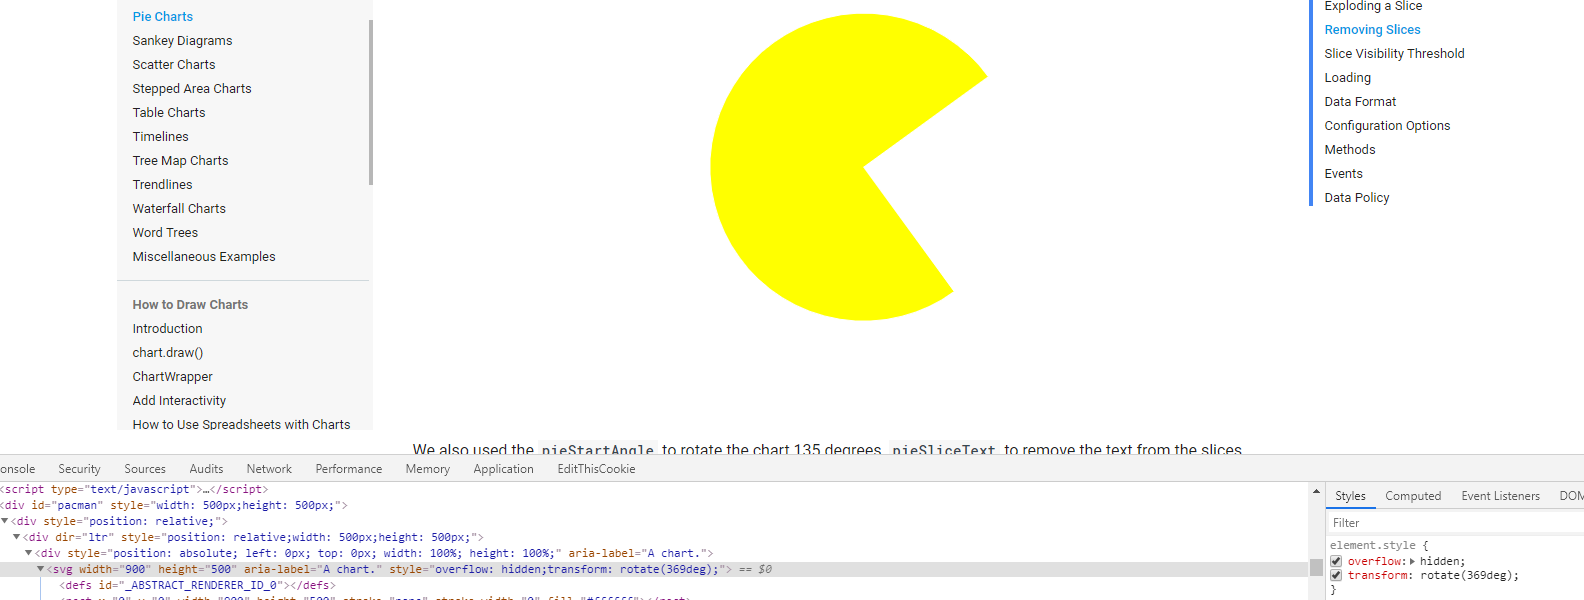Jump to the Events section
Screen dimensions: 1584x600
pyautogui.click(x=1343, y=174)
